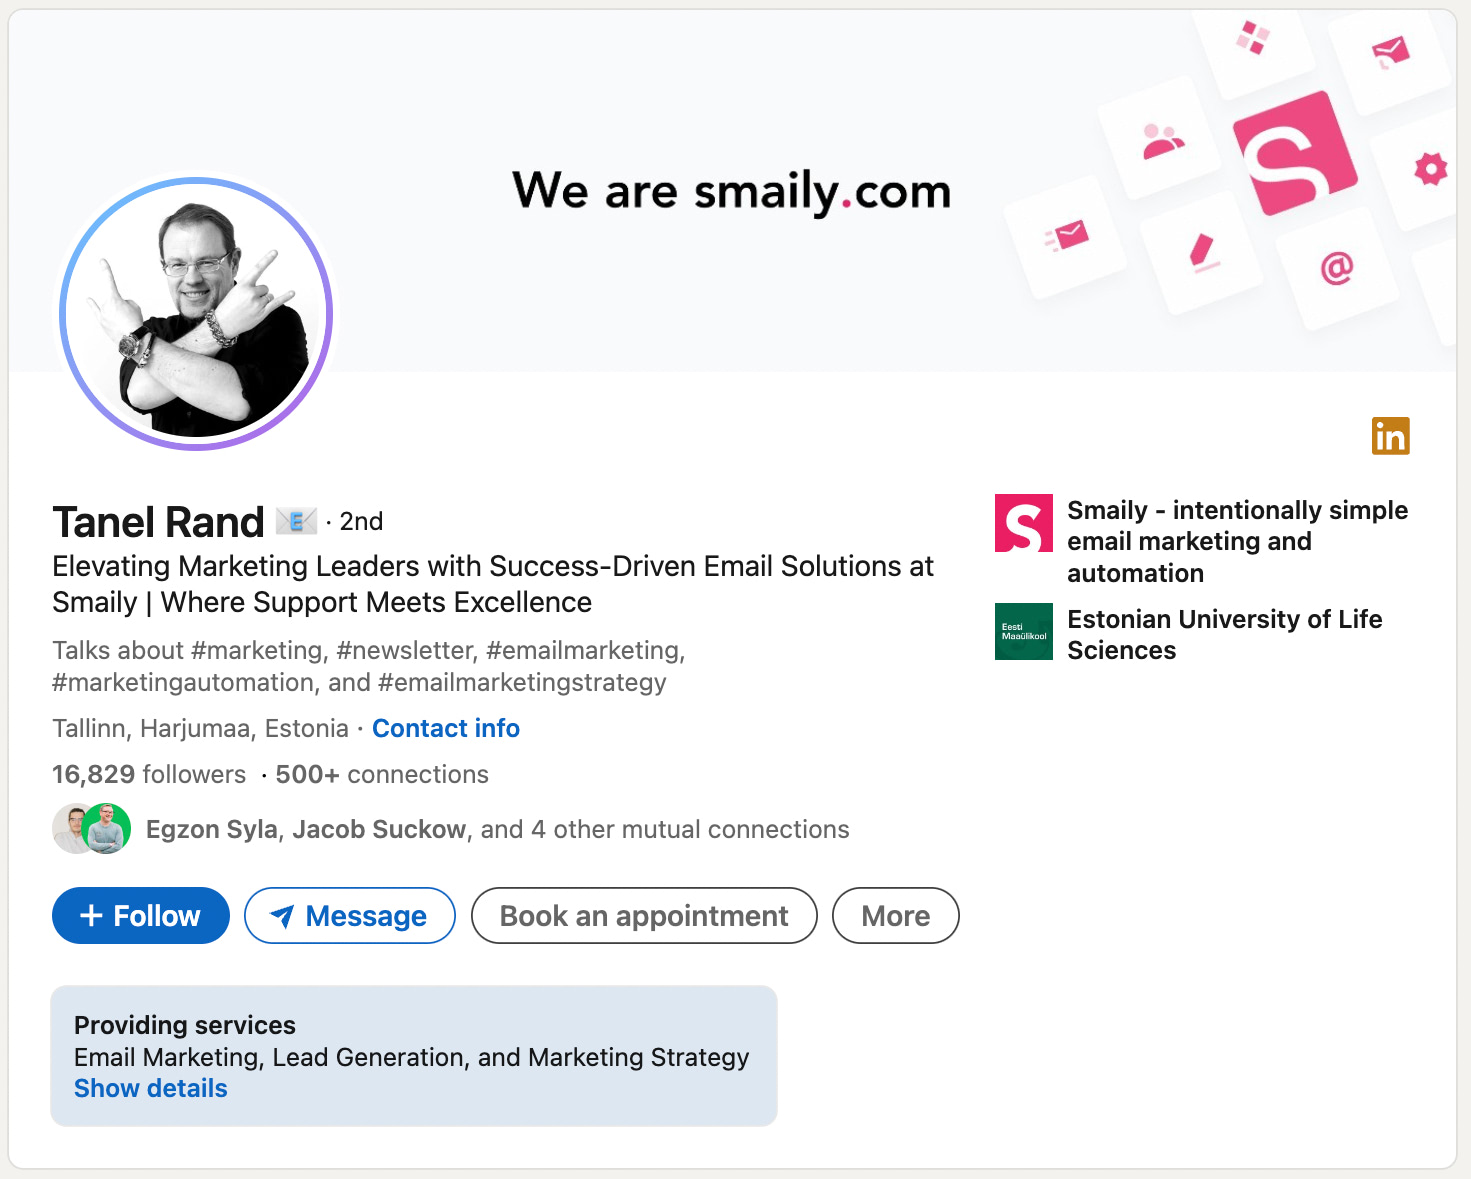This screenshot has width=1471, height=1179.
Task: Click the gold LinkedIn premium badge icon
Action: [1390, 436]
